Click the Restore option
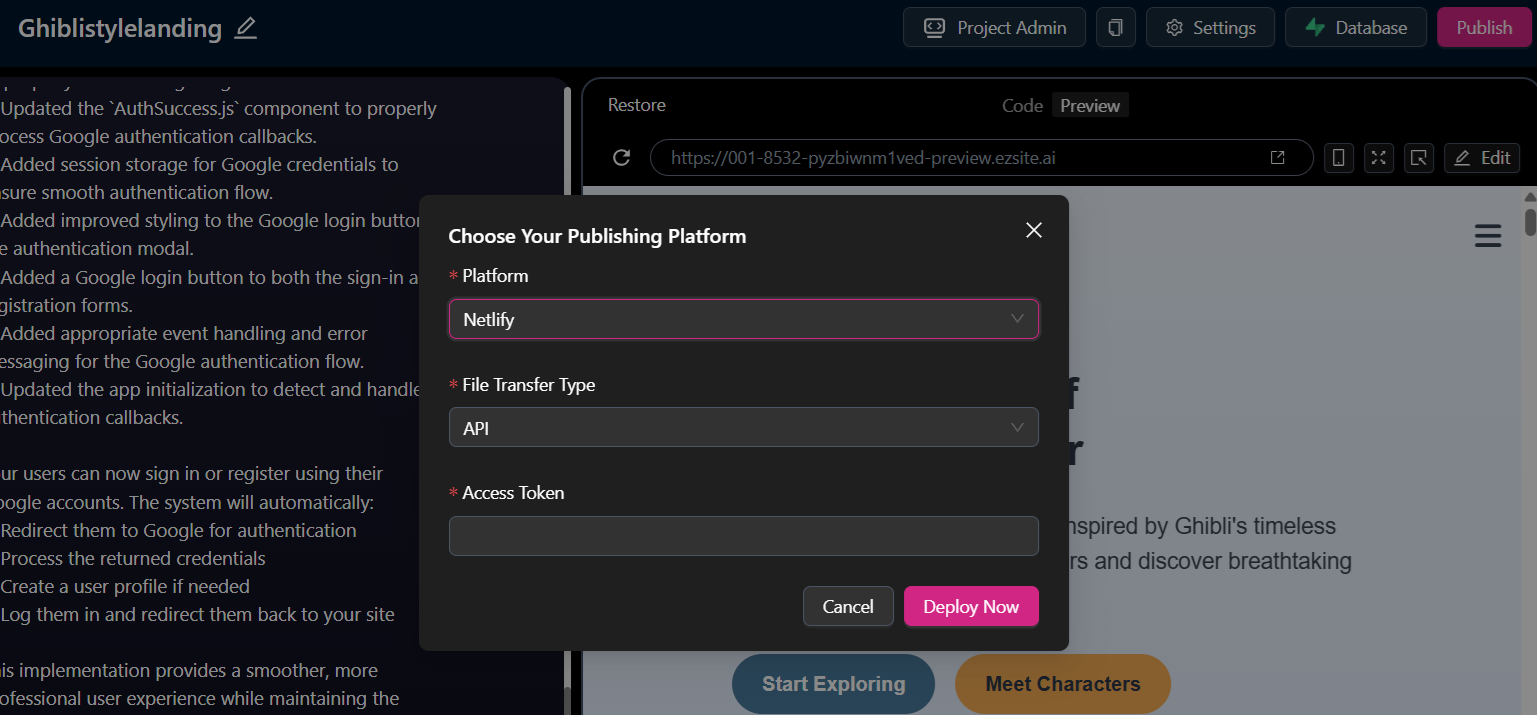Screen dimensions: 1537x715 pyautogui.click(x=636, y=105)
